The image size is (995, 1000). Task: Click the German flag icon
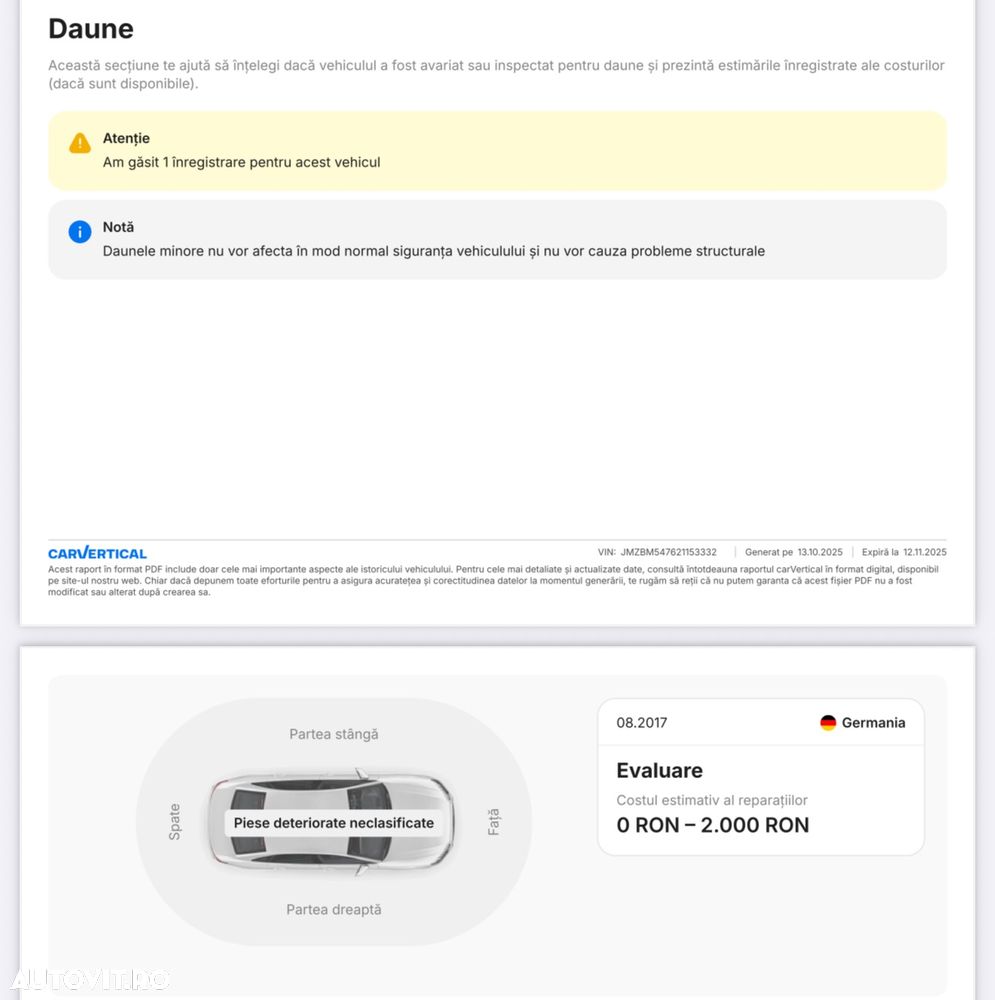point(828,723)
